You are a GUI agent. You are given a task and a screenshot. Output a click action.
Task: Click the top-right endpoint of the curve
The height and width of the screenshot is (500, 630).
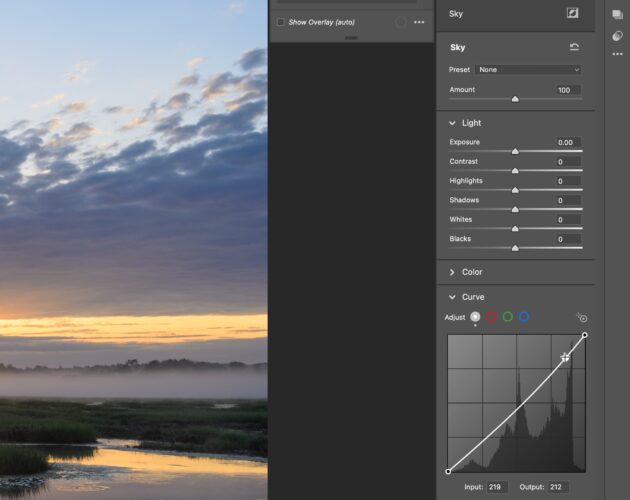[585, 335]
